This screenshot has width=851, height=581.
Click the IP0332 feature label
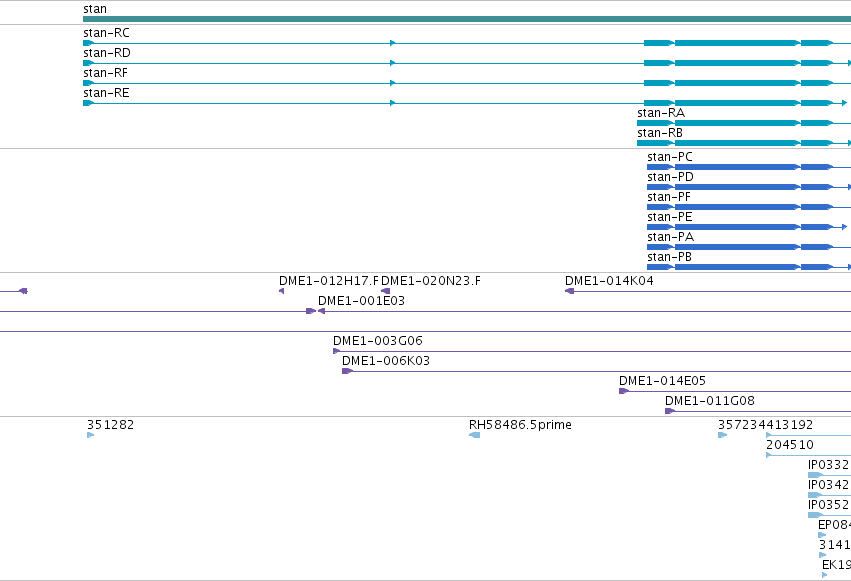(x=829, y=465)
